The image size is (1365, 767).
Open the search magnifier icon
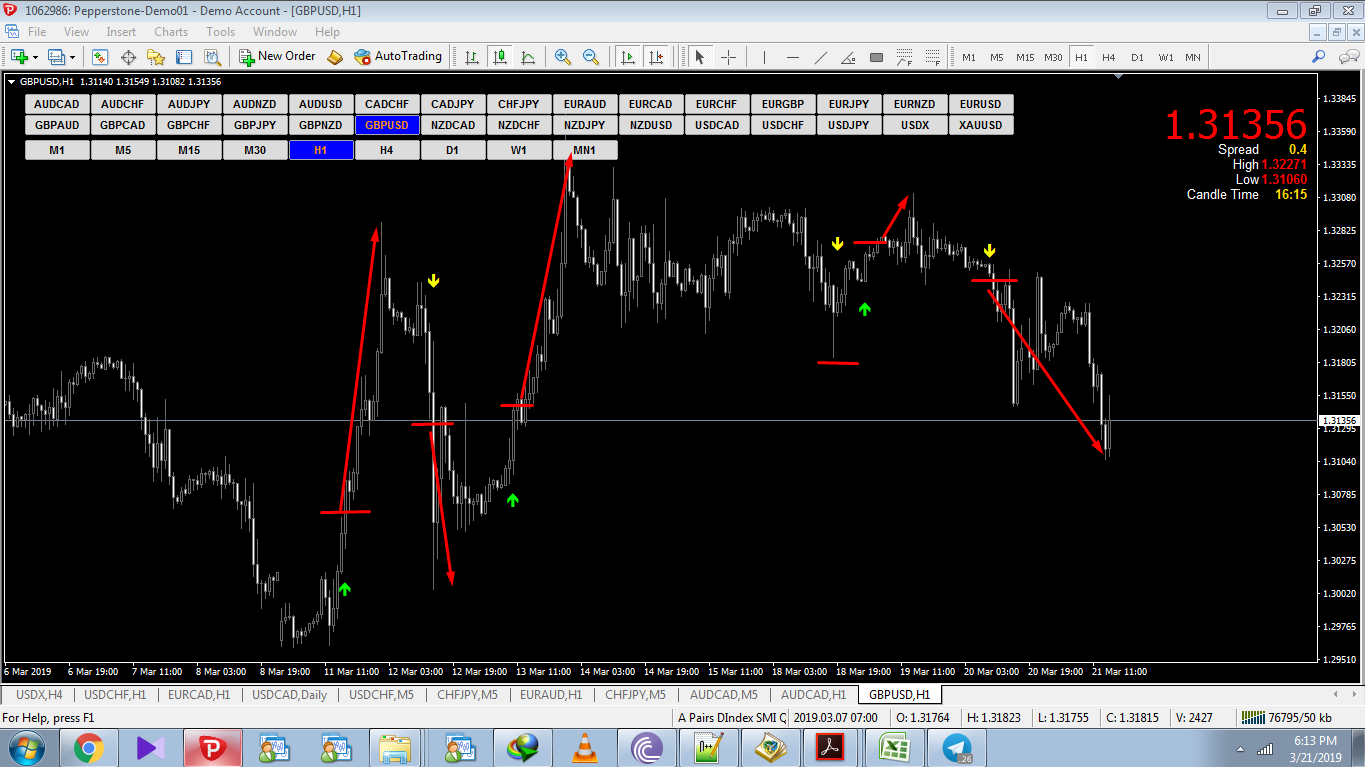coord(1319,57)
